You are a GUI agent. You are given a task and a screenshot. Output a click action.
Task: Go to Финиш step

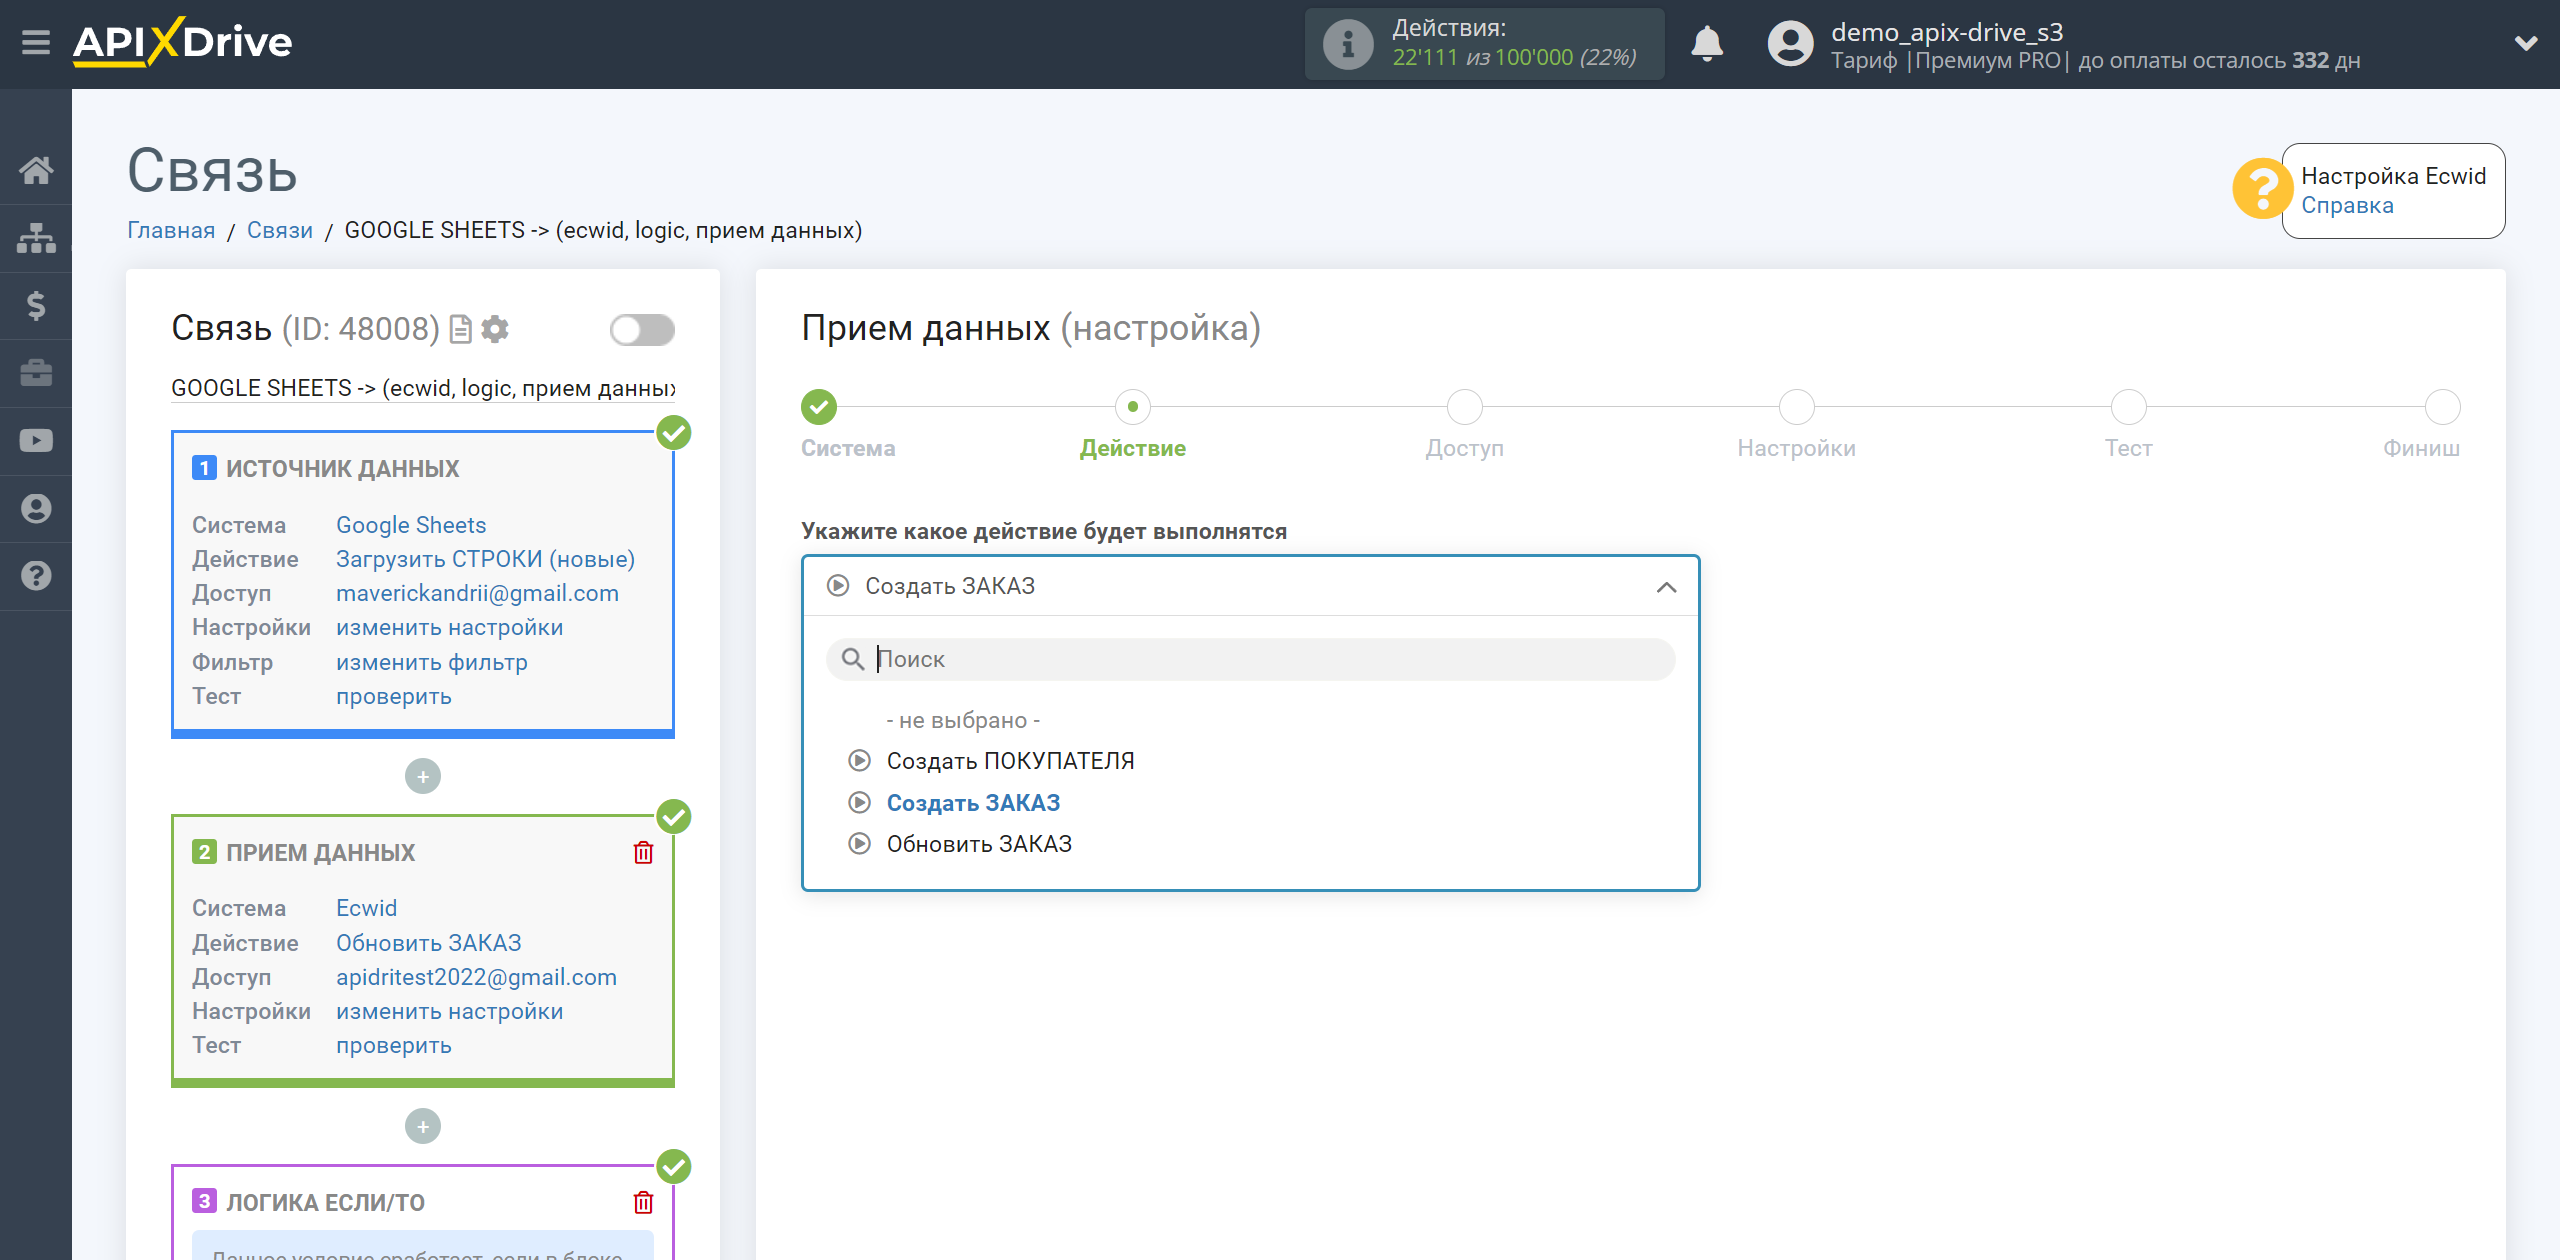click(2442, 407)
